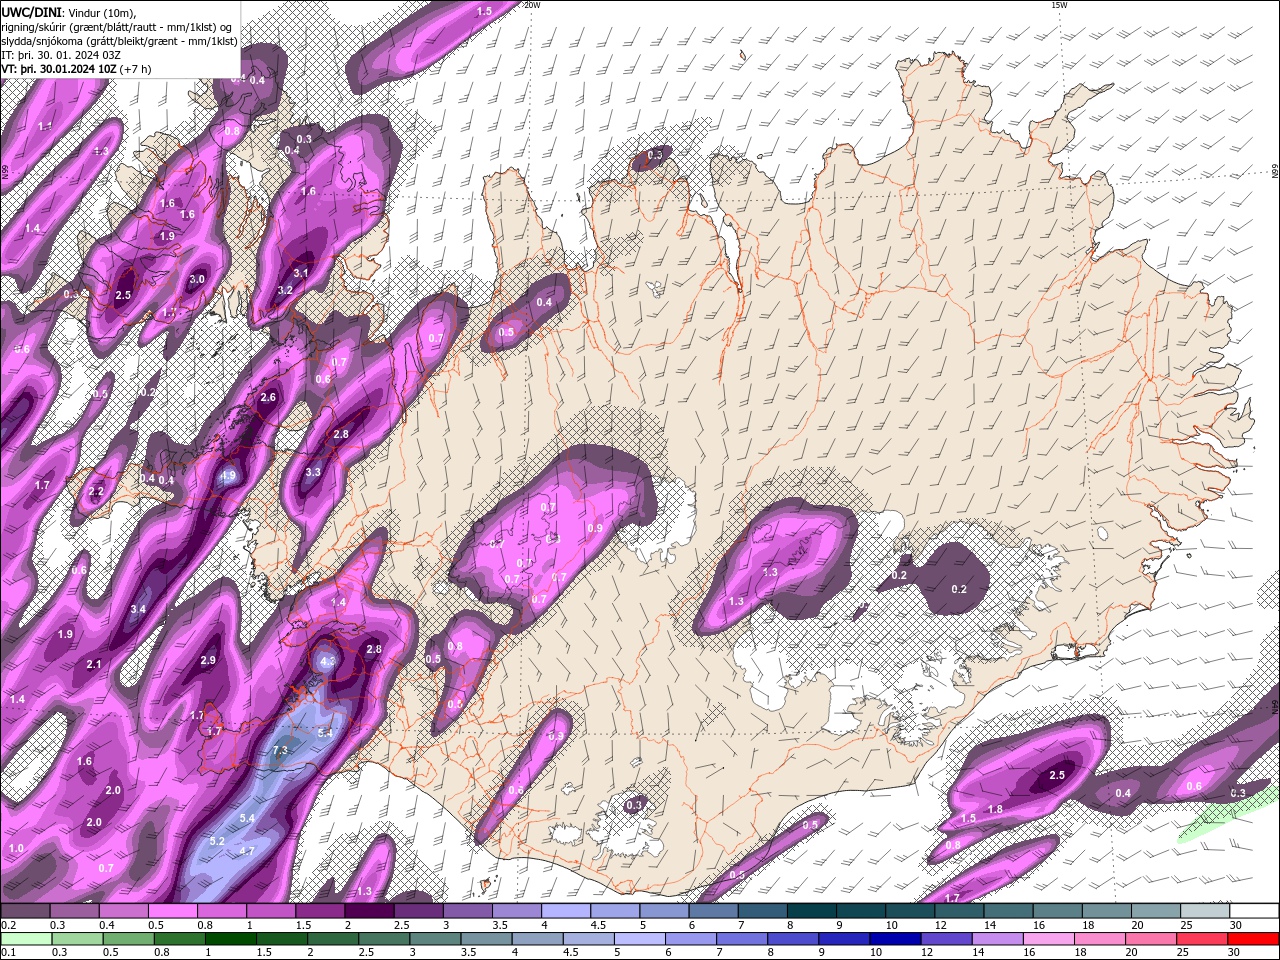Click the 1.8 value label off the southeast coast
This screenshot has width=1280, height=960.
click(995, 809)
